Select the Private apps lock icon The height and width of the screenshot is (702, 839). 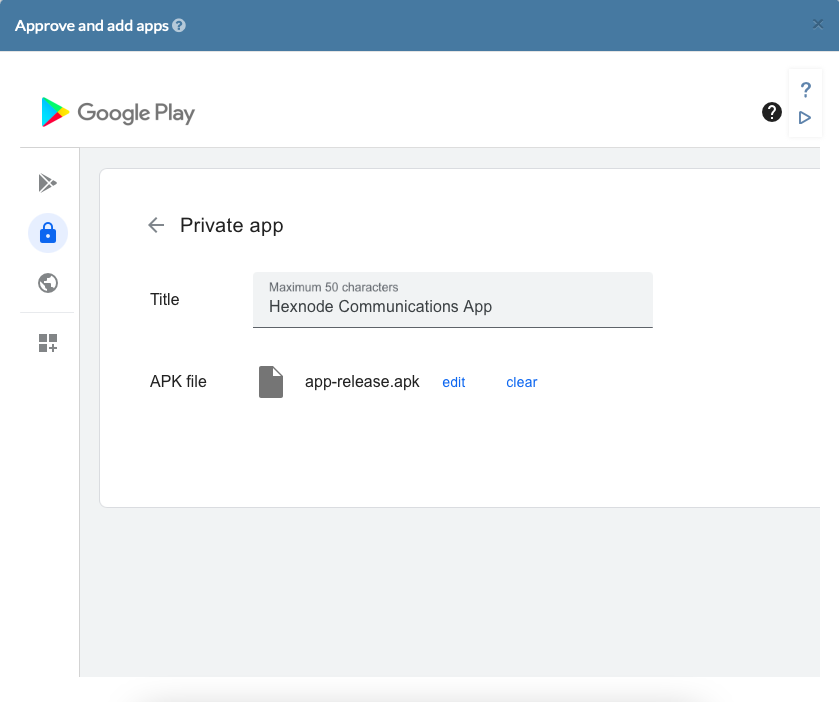[48, 233]
